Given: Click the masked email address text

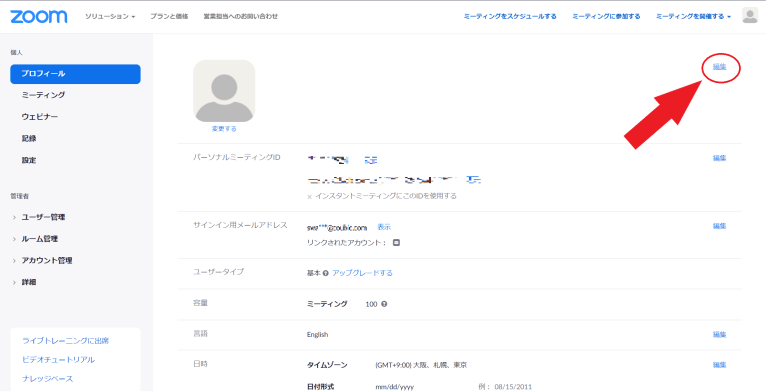Looking at the screenshot, I should pos(337,228).
